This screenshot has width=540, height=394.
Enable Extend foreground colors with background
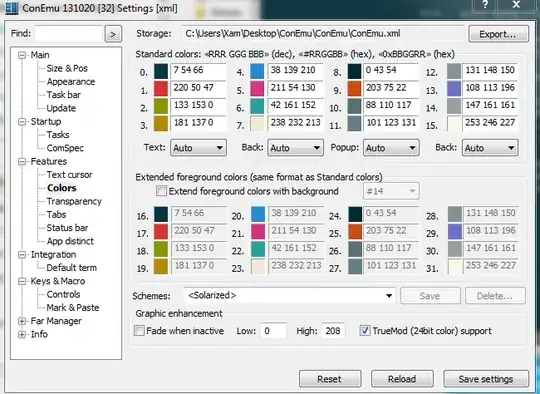(x=161, y=191)
